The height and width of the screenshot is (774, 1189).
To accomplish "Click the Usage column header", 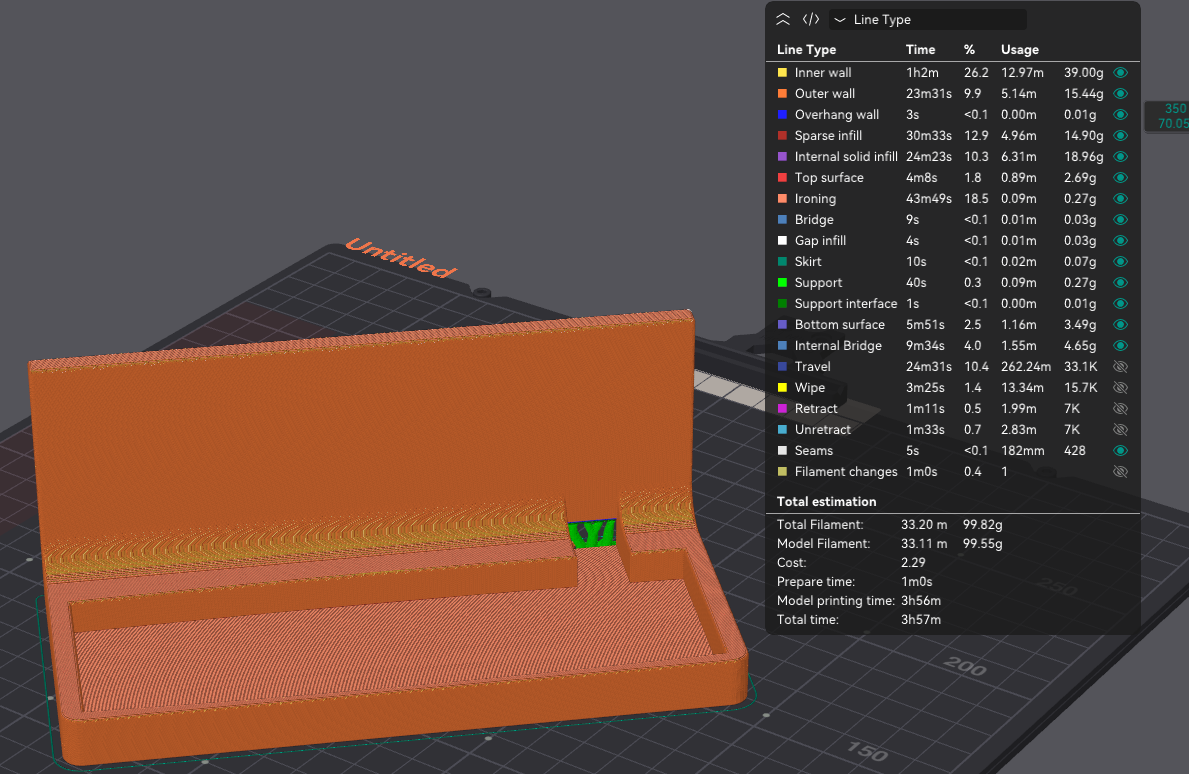I will click(1020, 50).
